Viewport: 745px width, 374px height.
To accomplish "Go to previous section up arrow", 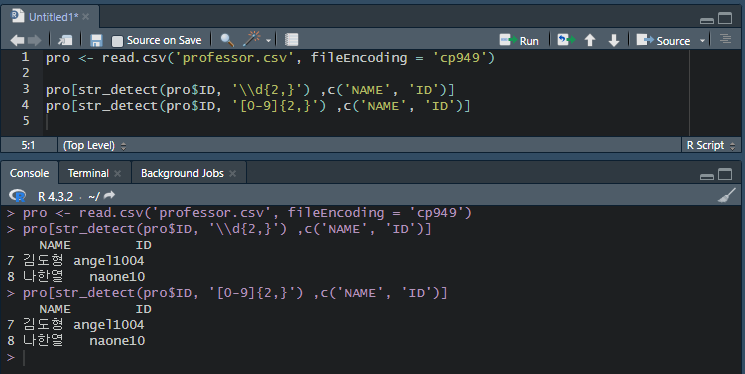I will 590,40.
